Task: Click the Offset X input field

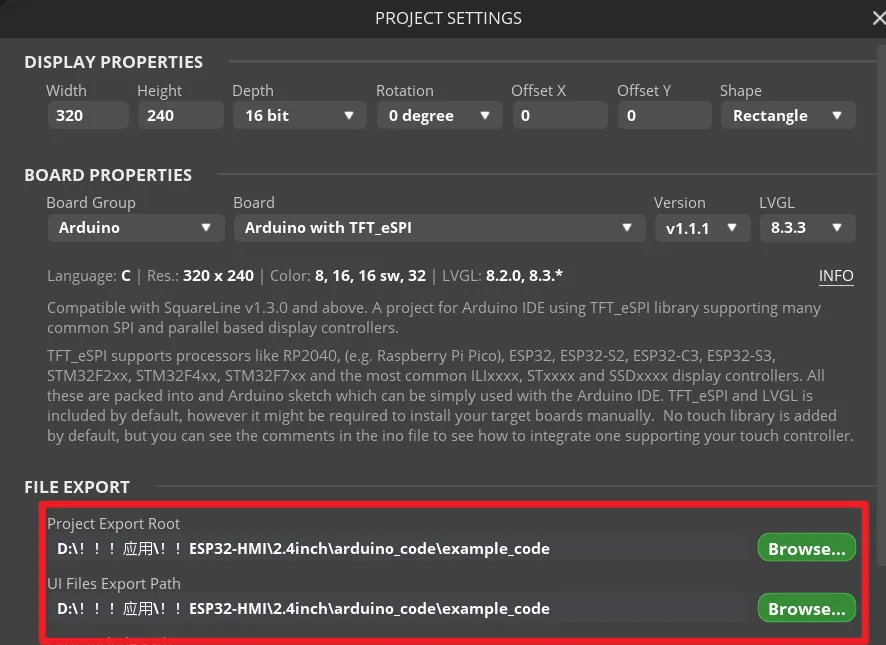Action: point(559,116)
